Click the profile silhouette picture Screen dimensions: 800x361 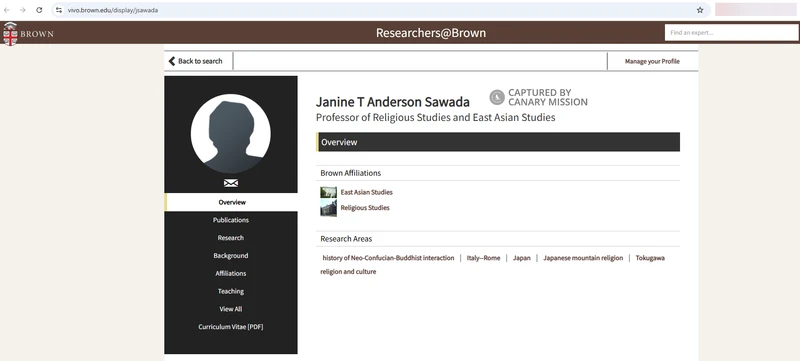click(231, 134)
